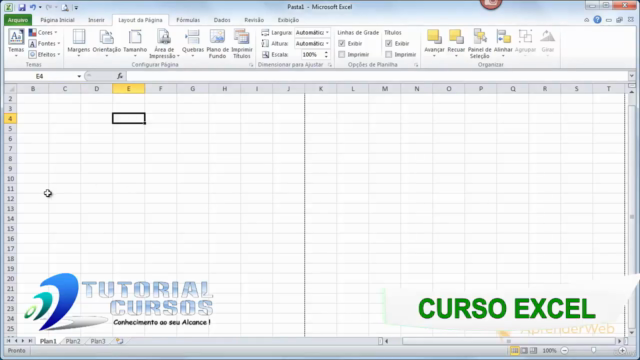Click zoom out minus button
The height and width of the screenshot is (360, 640).
click(564, 351)
